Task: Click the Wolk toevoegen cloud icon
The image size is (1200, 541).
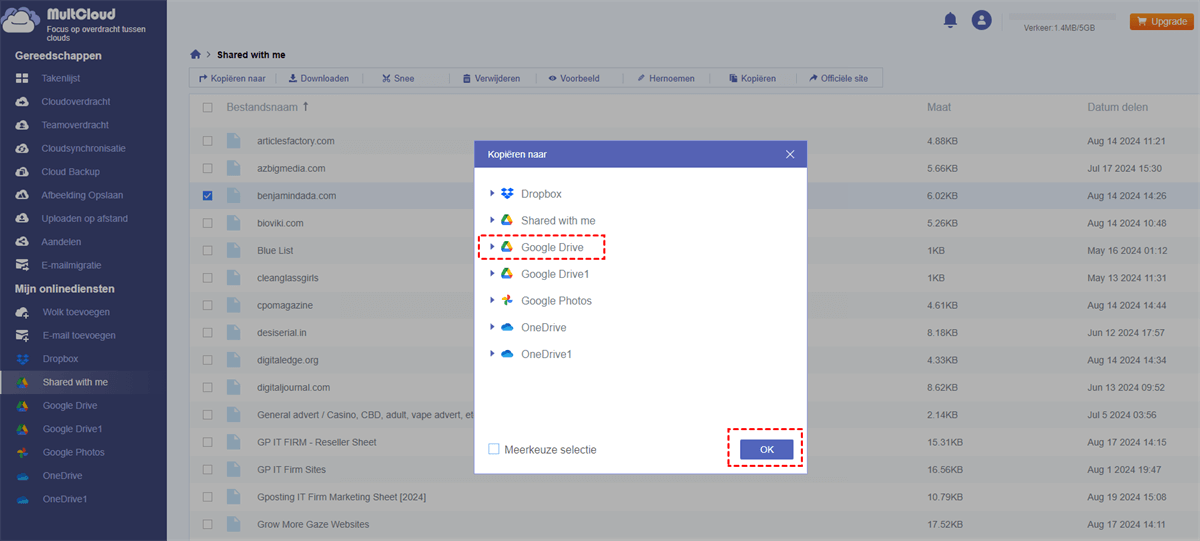Action: point(22,312)
